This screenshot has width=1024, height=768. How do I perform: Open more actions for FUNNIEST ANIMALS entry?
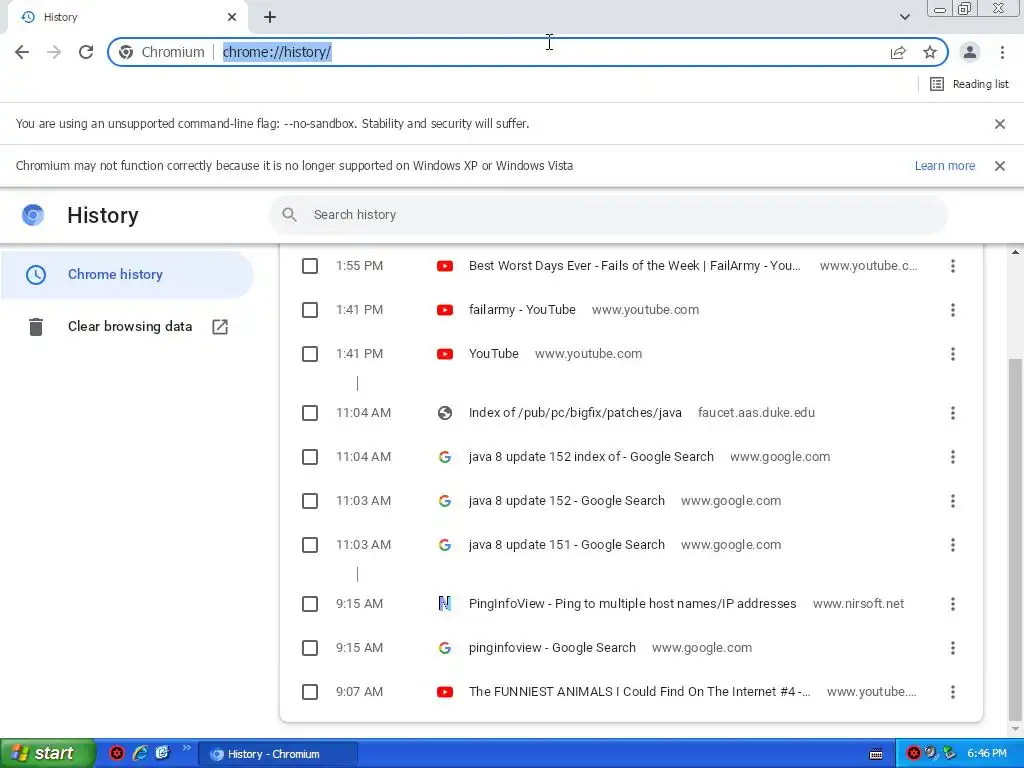(953, 692)
